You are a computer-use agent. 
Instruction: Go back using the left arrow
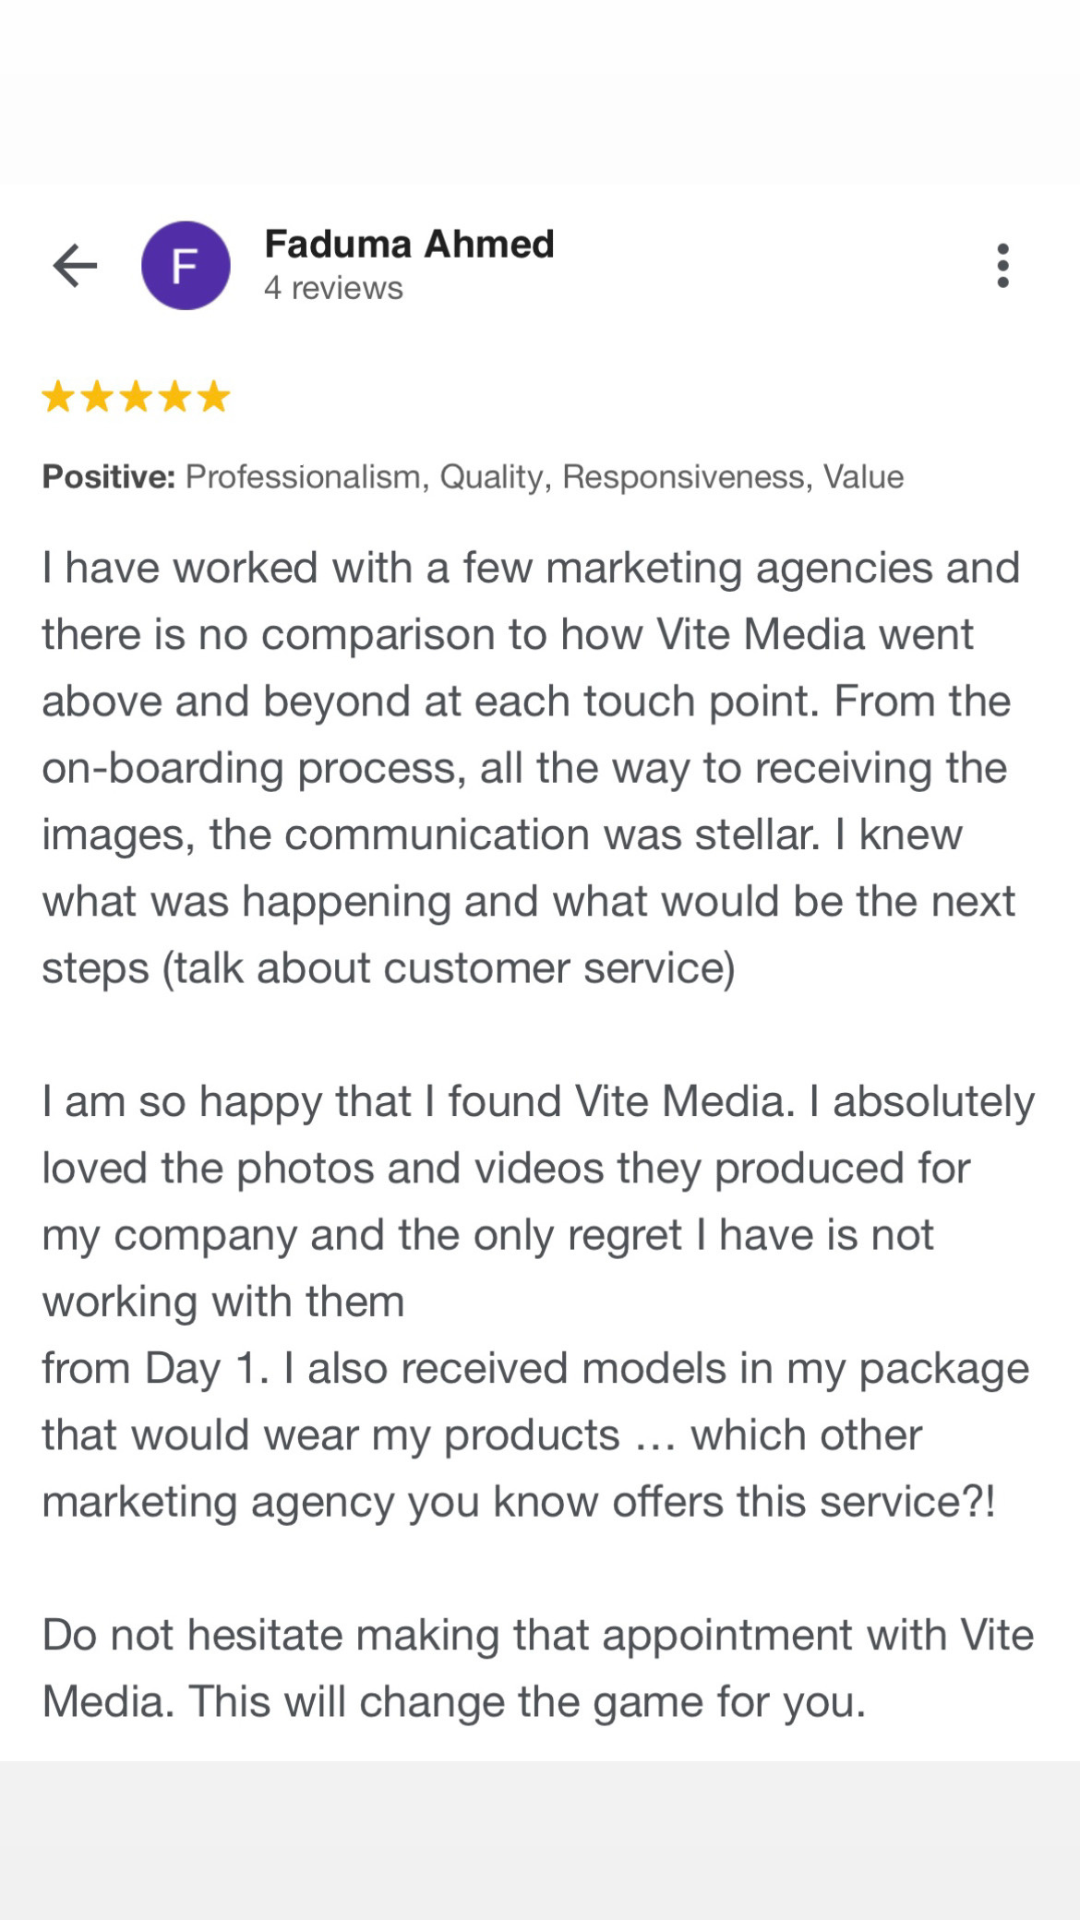tap(75, 266)
